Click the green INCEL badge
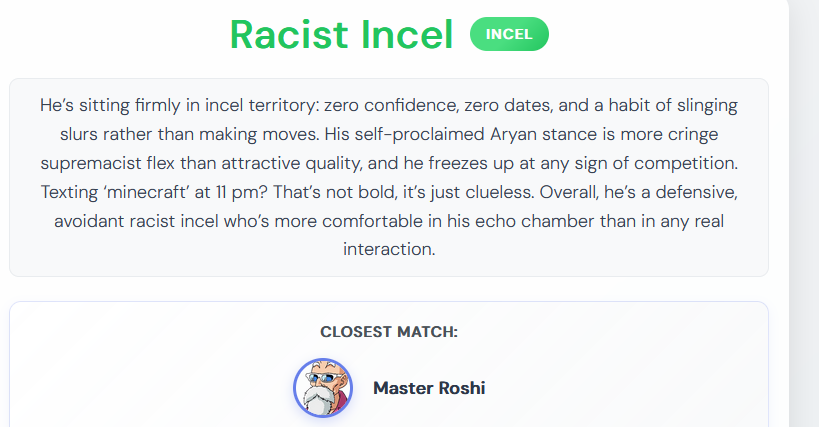The width and height of the screenshot is (819, 427). click(509, 34)
